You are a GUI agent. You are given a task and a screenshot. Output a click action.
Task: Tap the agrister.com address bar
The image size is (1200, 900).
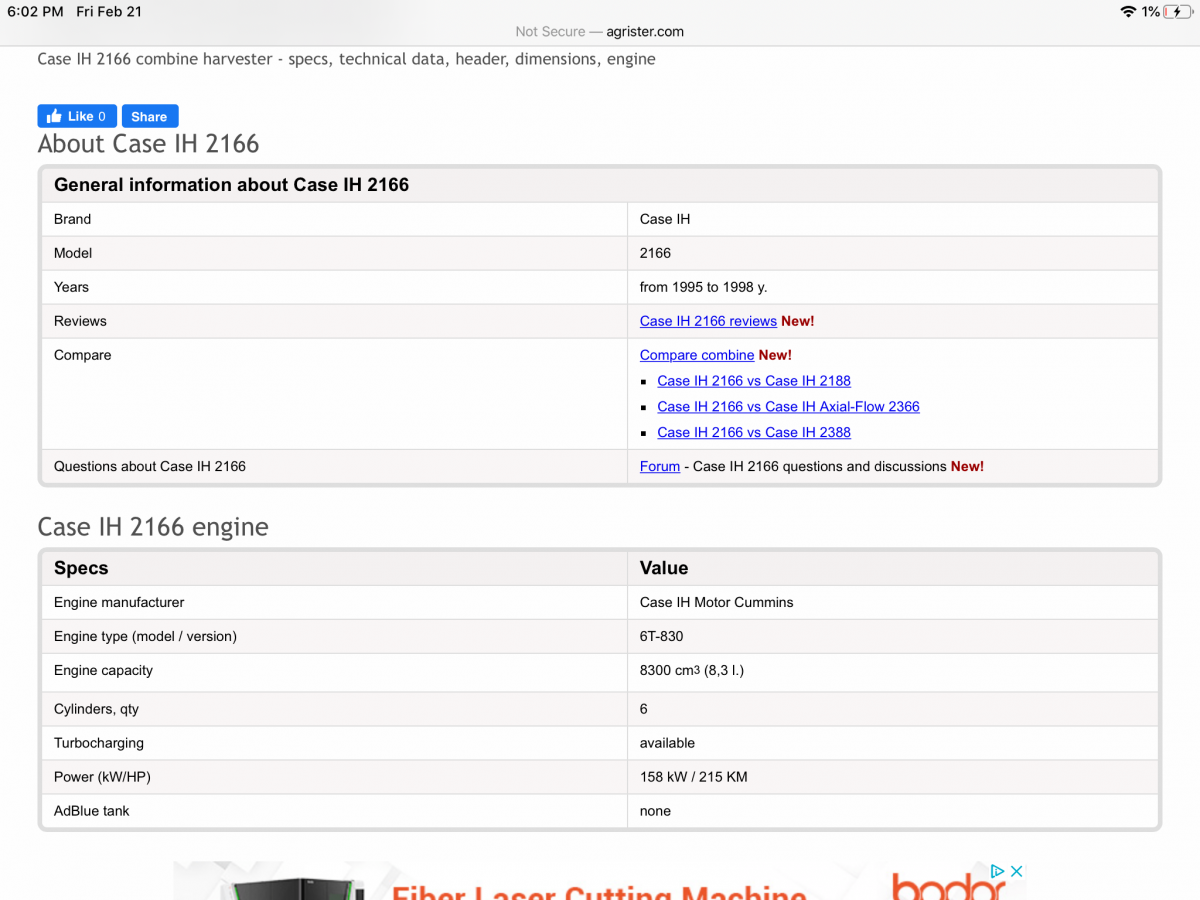(x=600, y=31)
